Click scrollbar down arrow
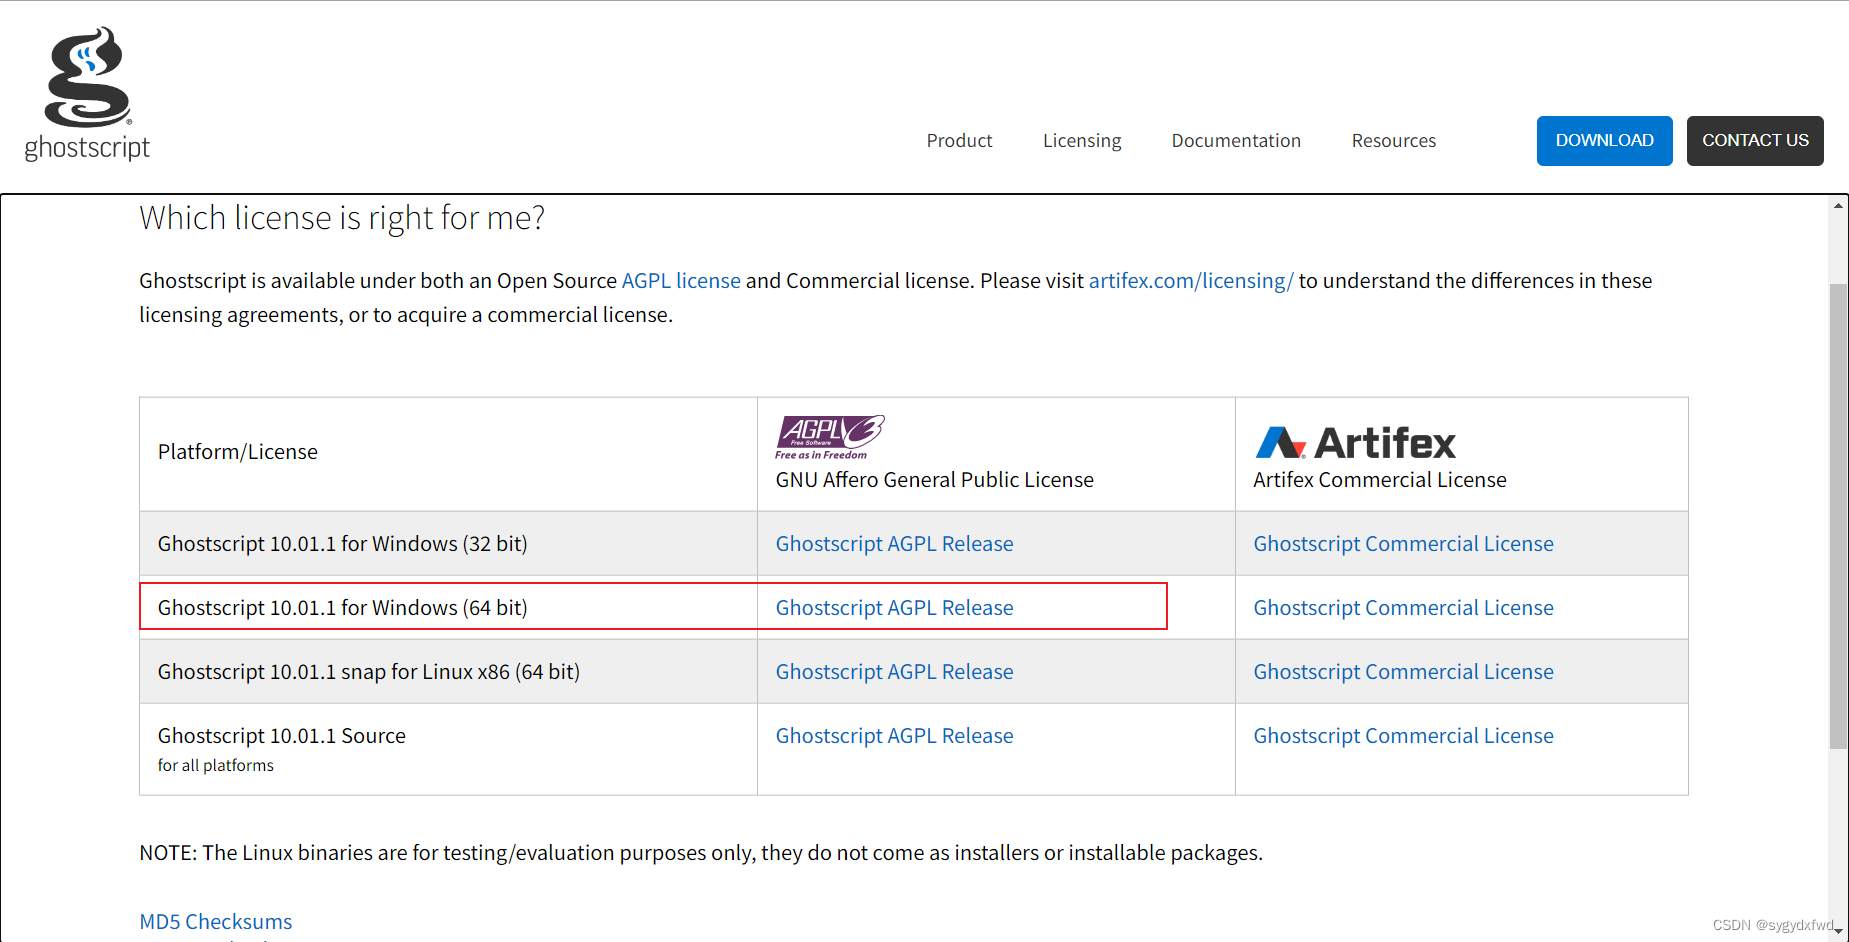 click(x=1838, y=930)
